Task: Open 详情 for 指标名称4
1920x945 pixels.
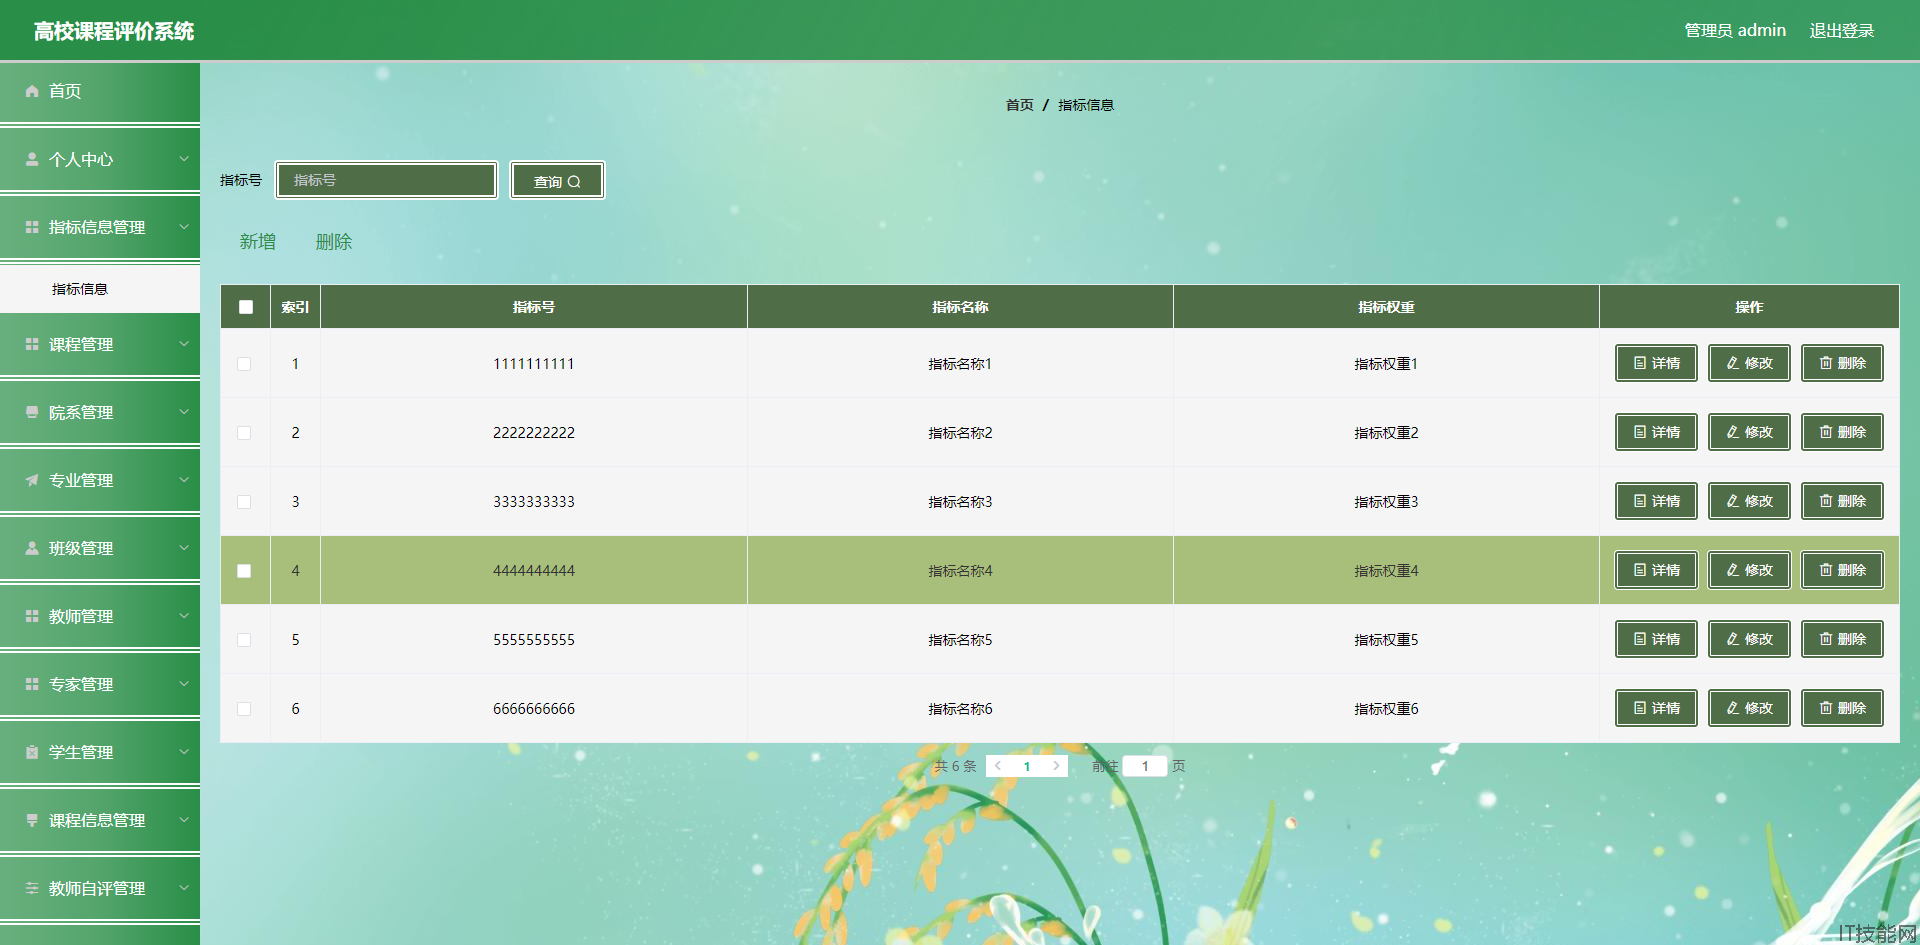Action: 1656,570
